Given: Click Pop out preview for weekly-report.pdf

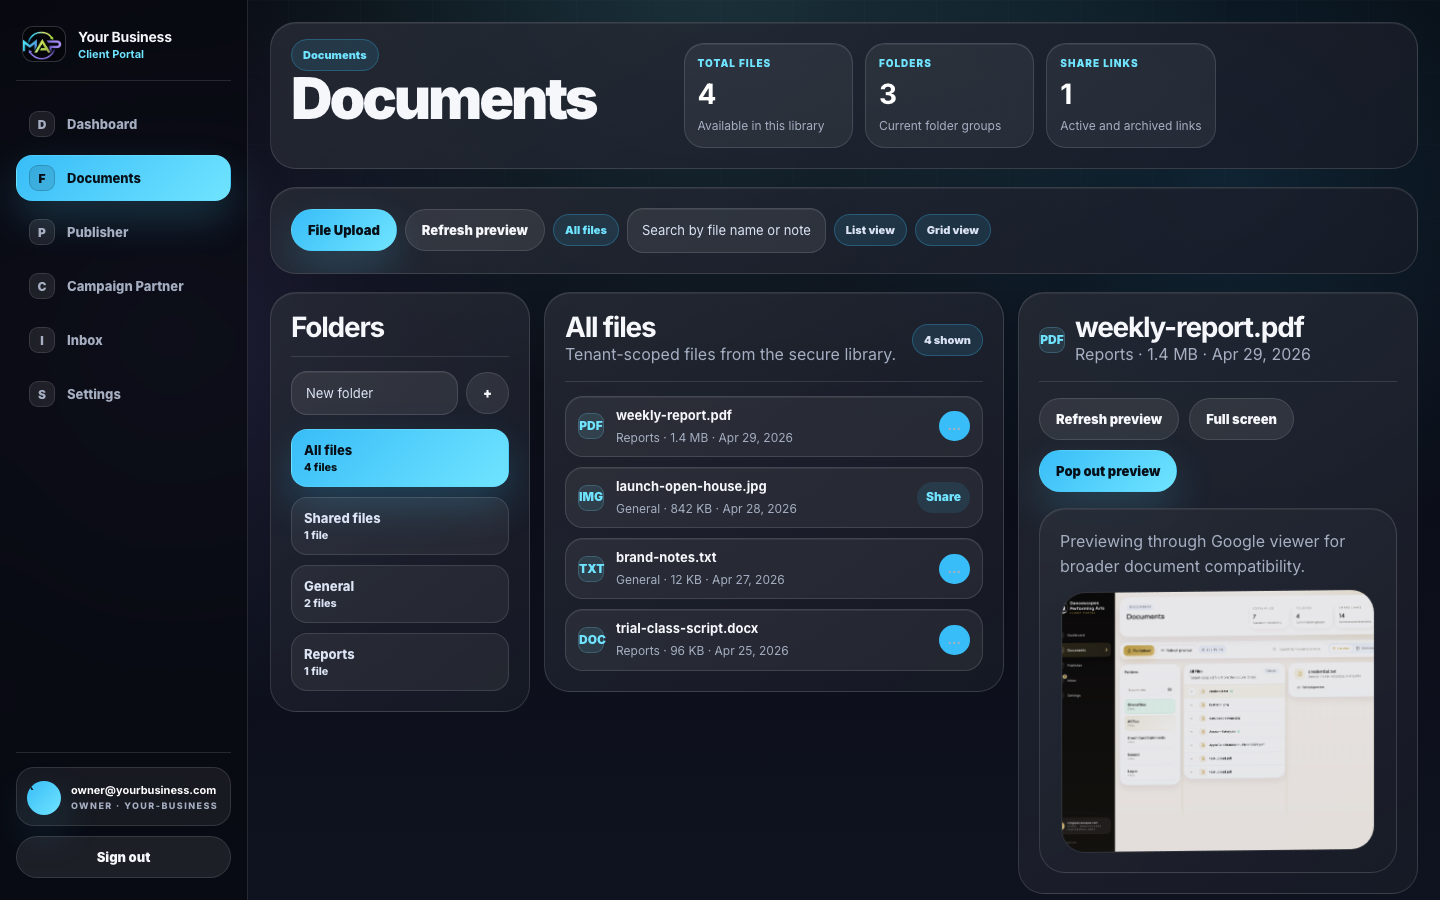Looking at the screenshot, I should pos(1107,471).
